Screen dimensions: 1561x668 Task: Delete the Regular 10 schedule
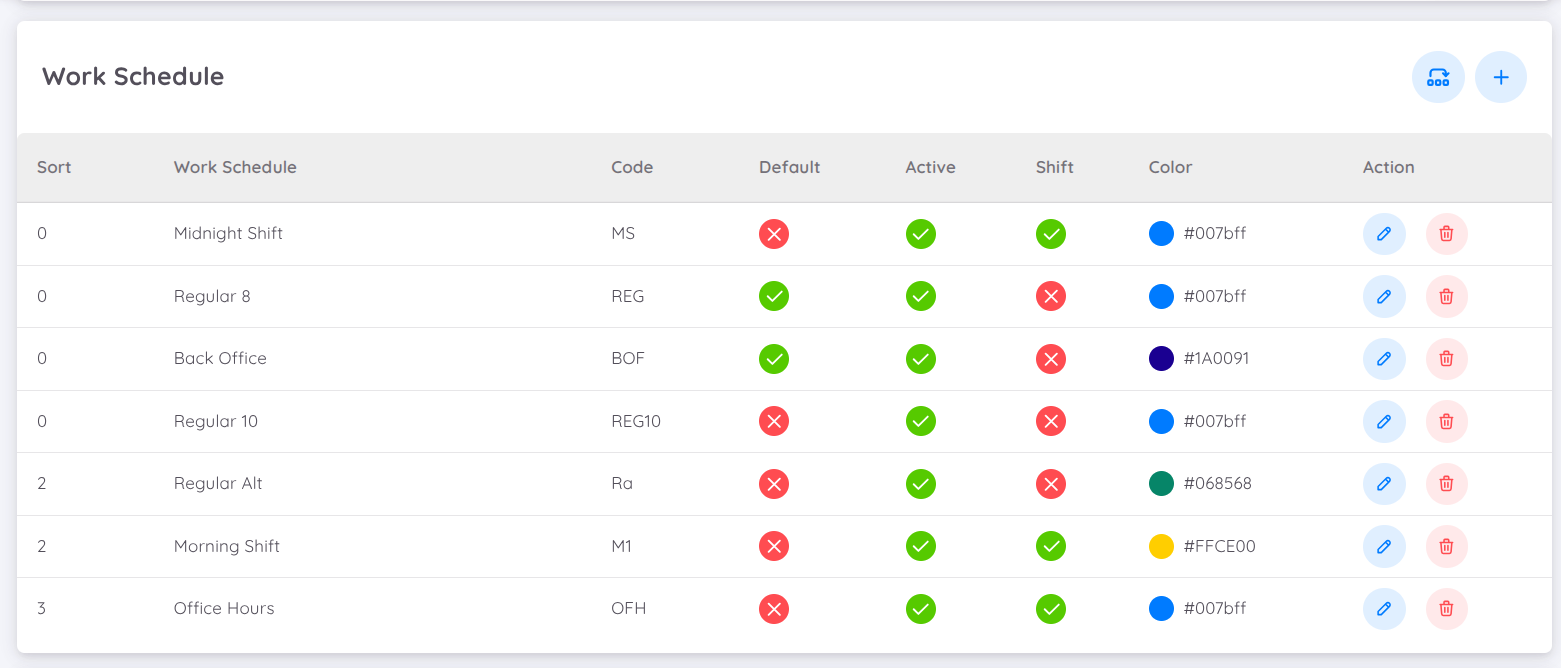click(x=1446, y=421)
